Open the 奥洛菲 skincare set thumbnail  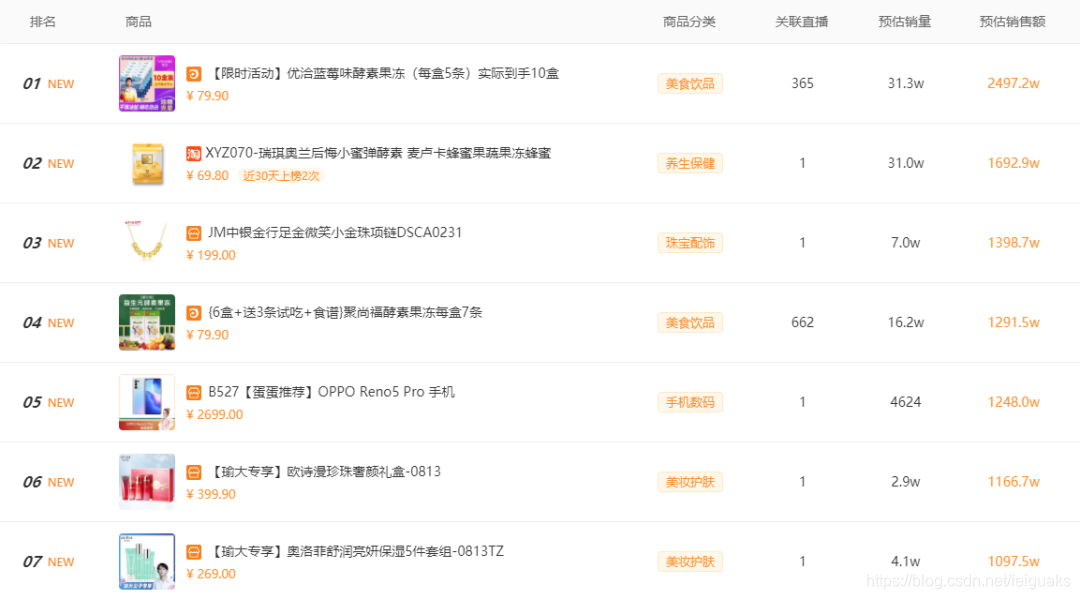pos(147,562)
